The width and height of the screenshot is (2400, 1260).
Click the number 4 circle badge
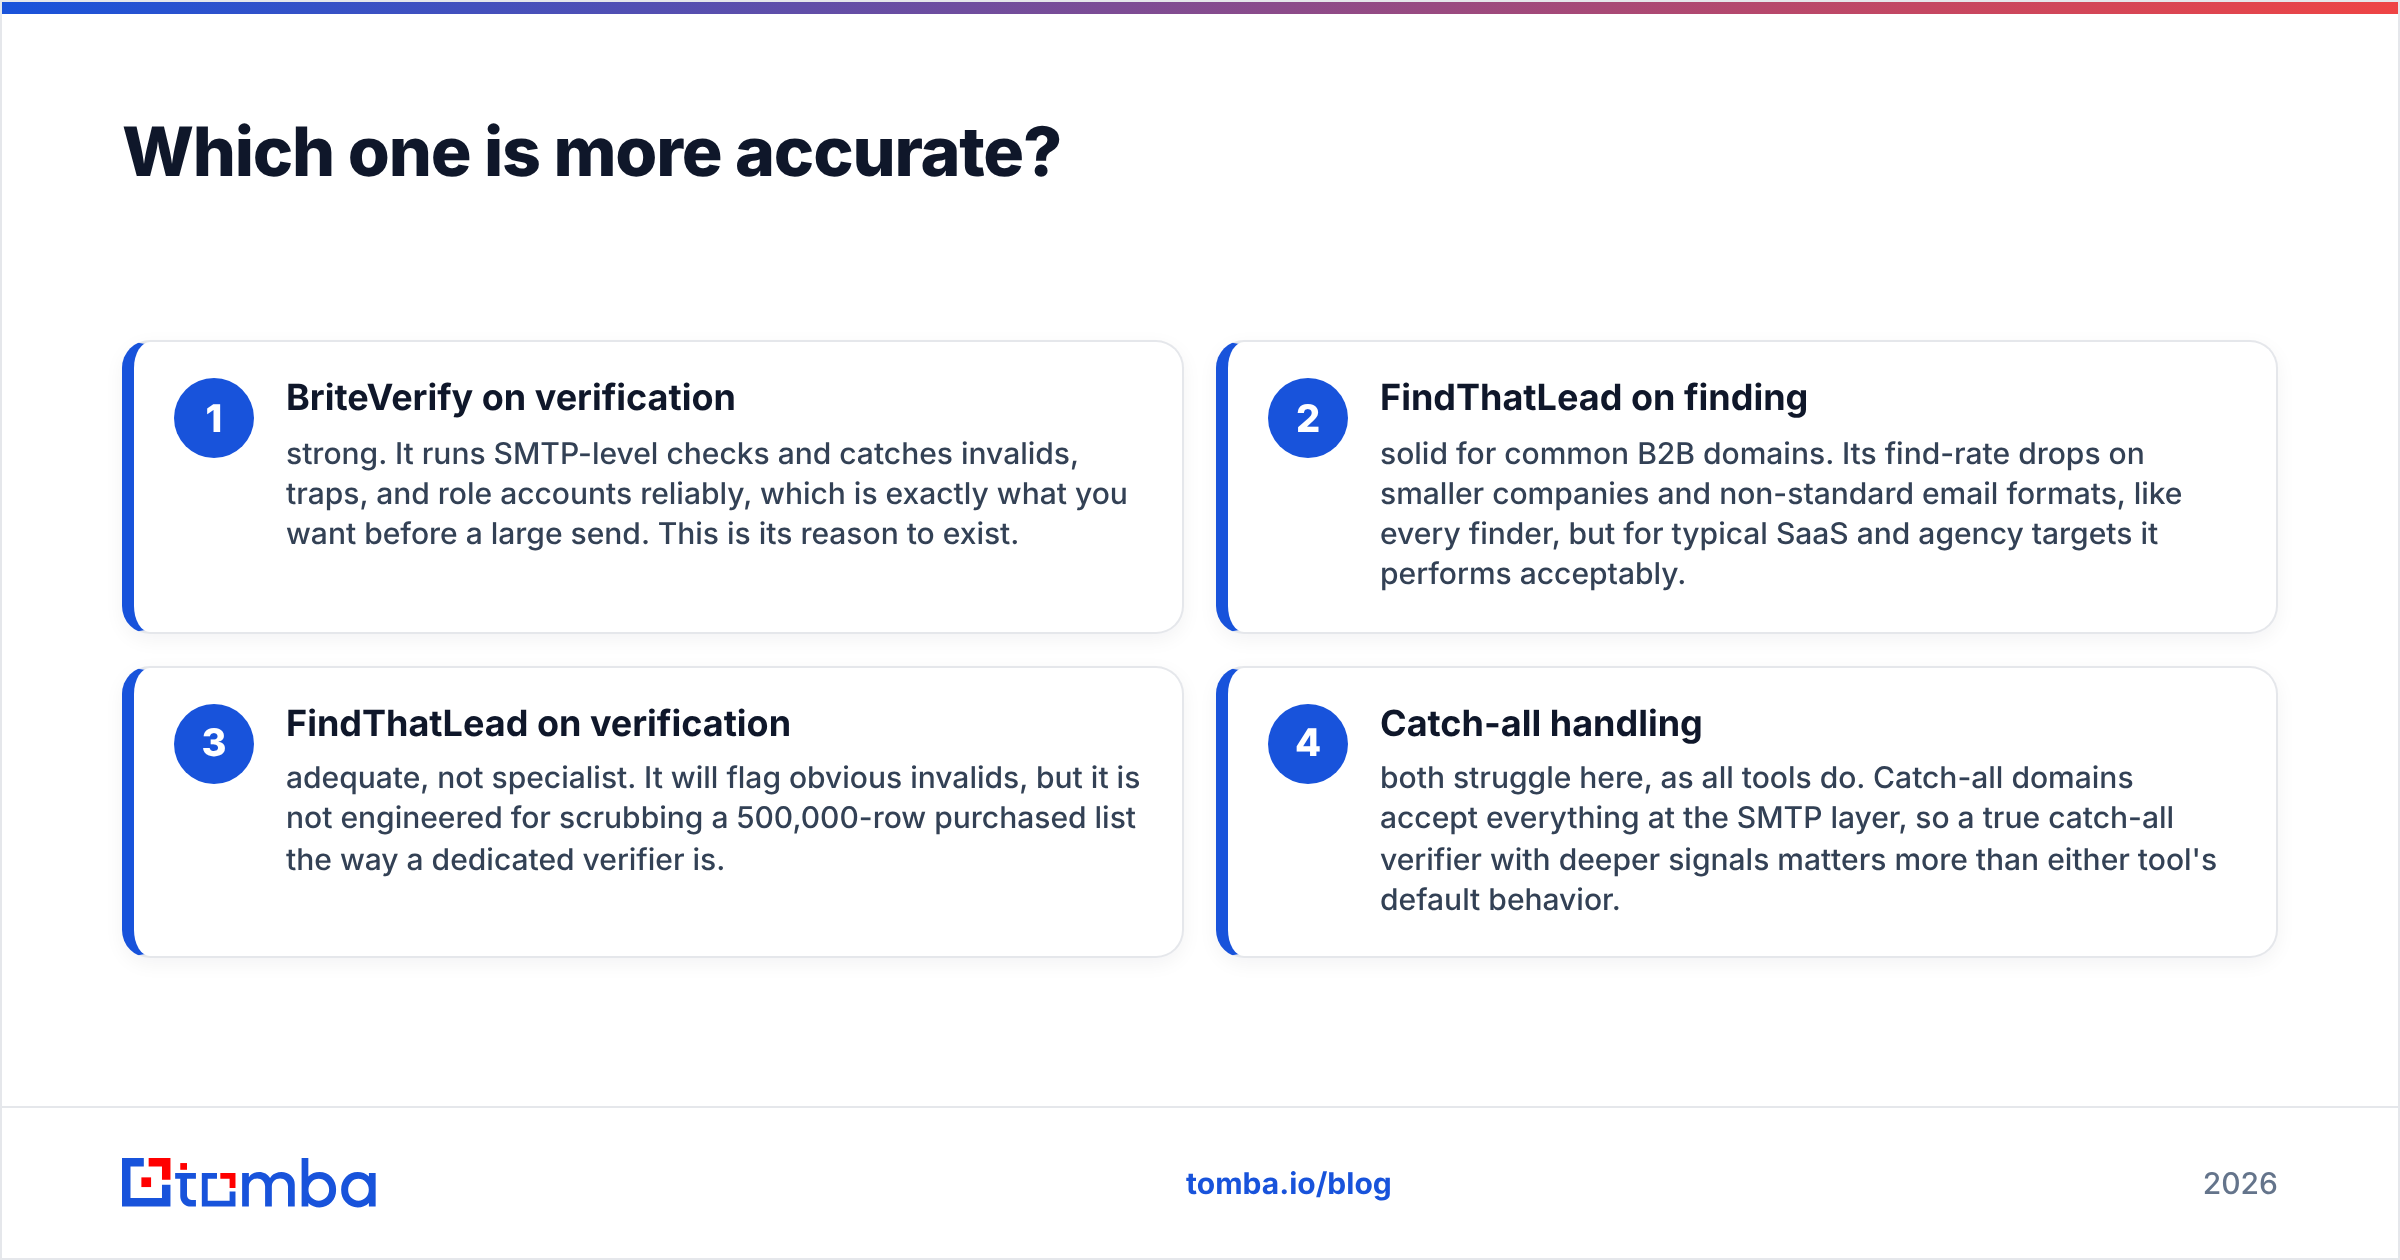coord(1308,743)
